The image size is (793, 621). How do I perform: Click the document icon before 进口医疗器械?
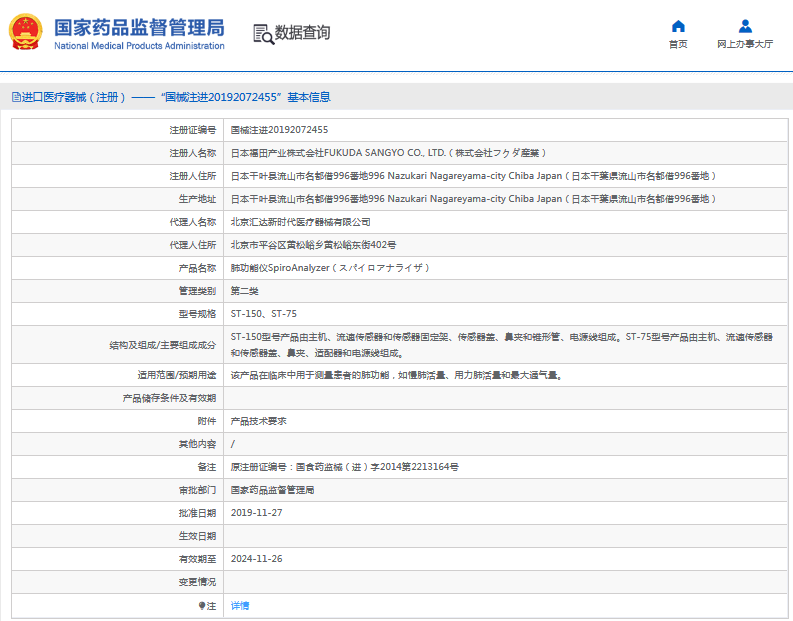point(15,97)
